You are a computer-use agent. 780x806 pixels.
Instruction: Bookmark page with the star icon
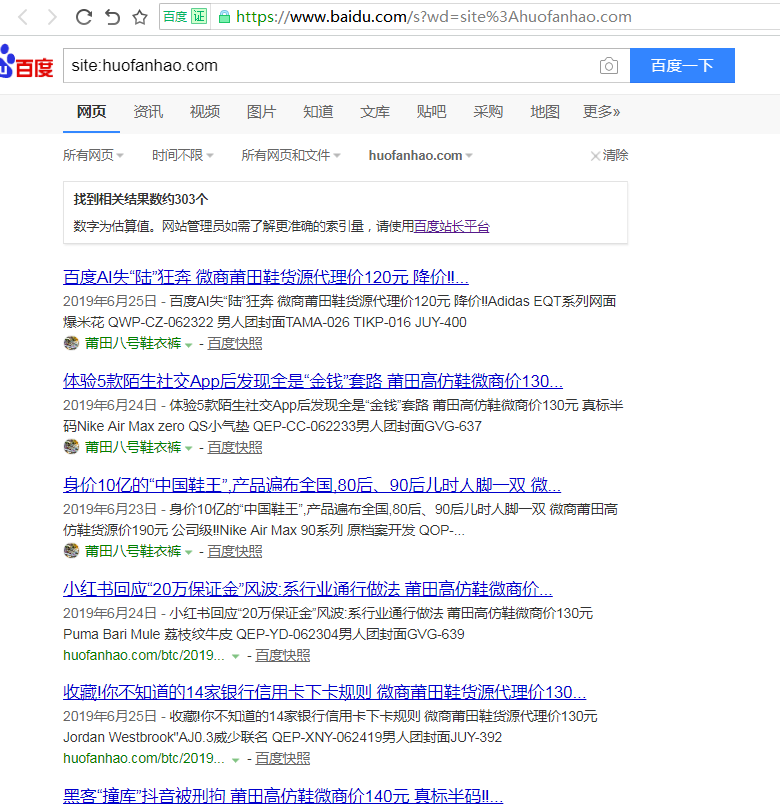pyautogui.click(x=140, y=17)
